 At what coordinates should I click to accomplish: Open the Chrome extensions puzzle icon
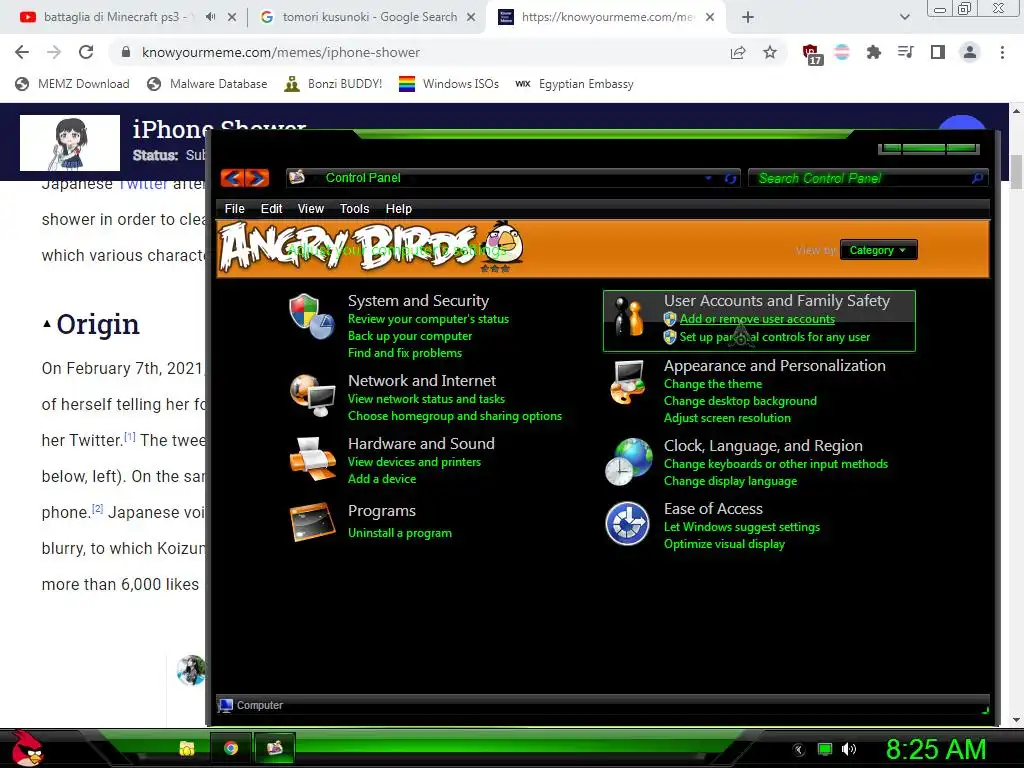point(873,52)
